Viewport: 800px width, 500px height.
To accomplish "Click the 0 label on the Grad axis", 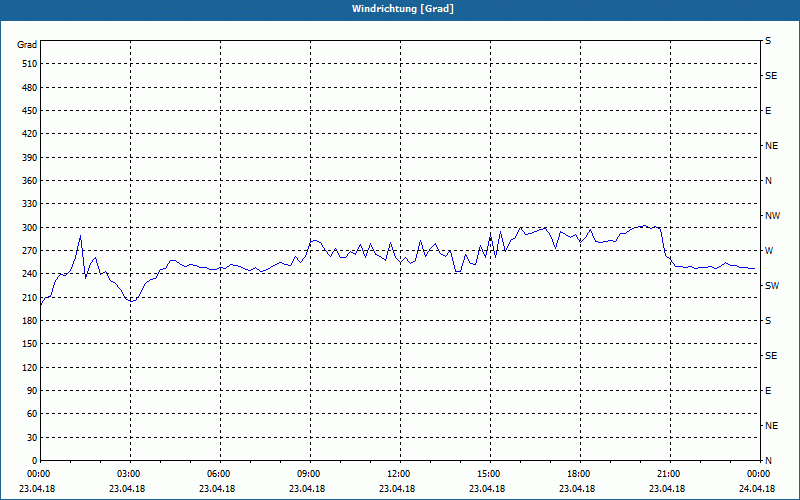I will pos(34,461).
